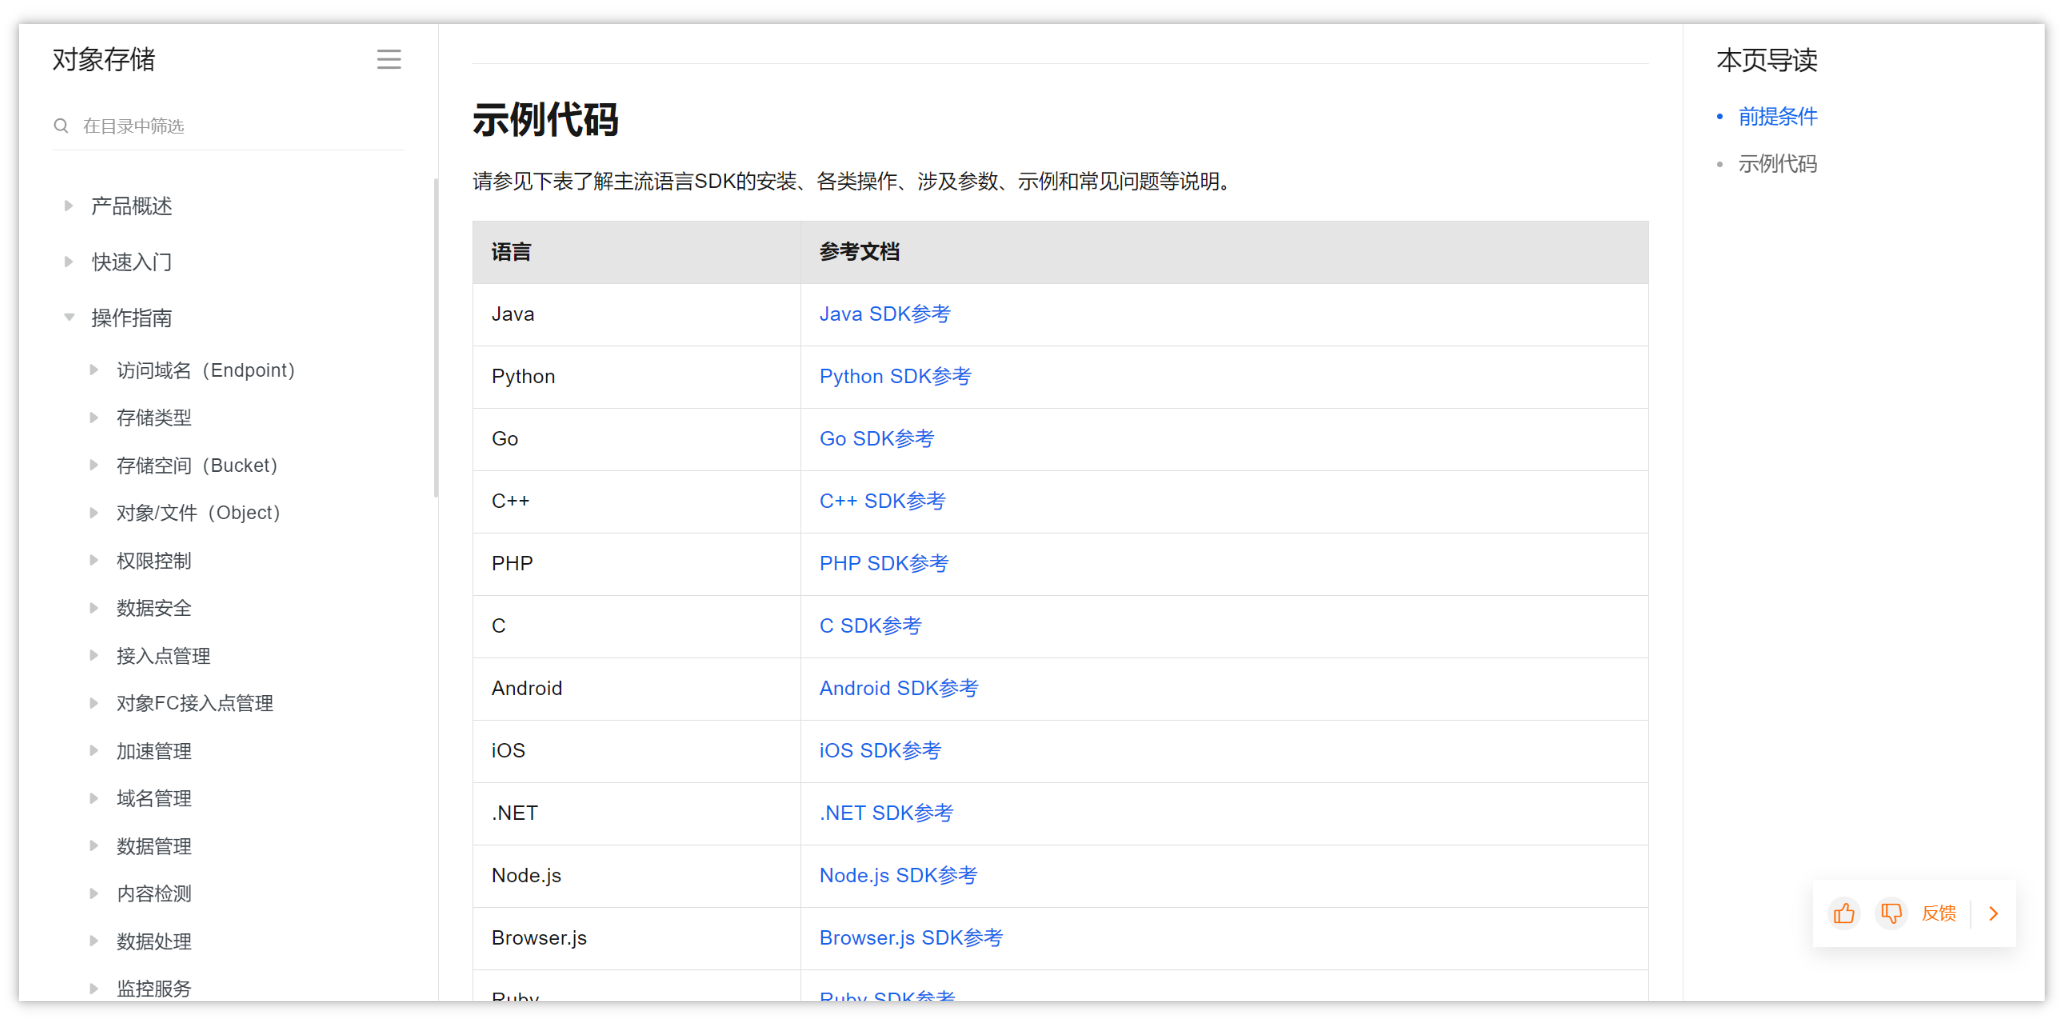The image size is (2070, 1027).
Task: Open the 反馈 feedback link
Action: [1939, 913]
